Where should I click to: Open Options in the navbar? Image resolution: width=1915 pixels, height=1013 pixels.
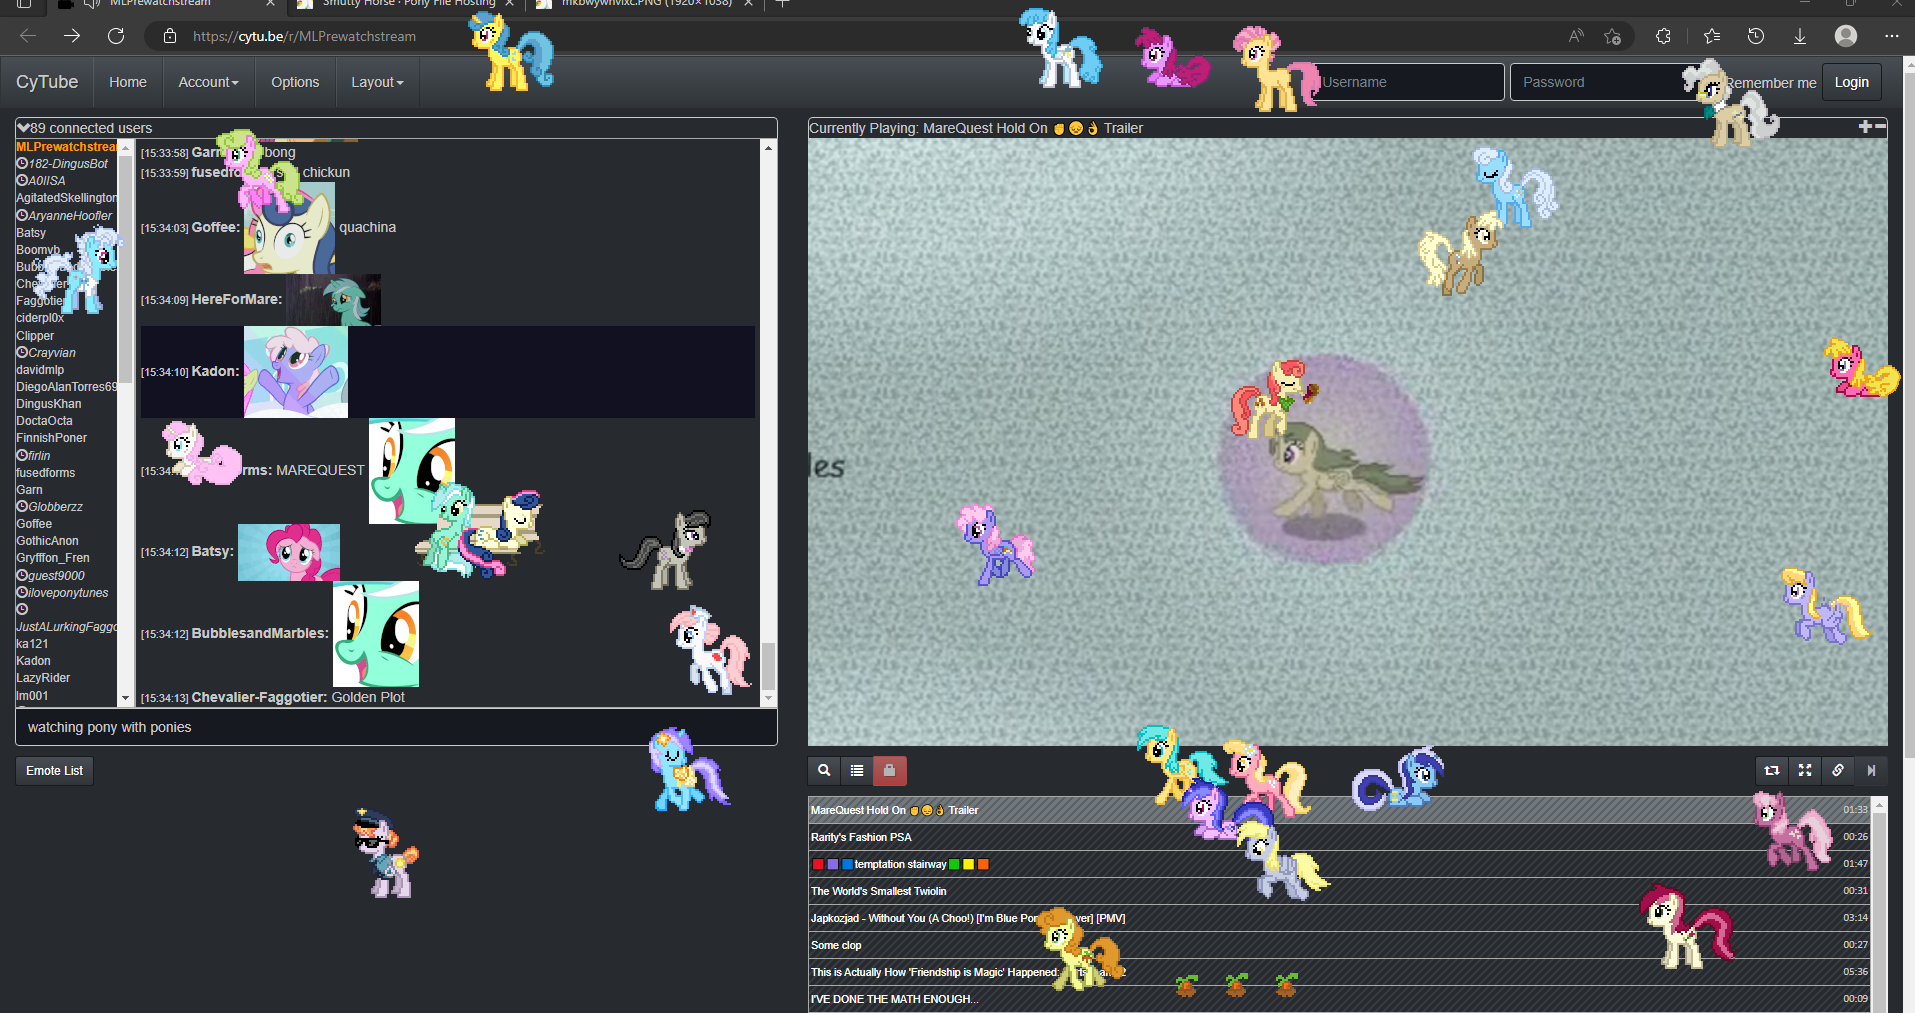(295, 82)
